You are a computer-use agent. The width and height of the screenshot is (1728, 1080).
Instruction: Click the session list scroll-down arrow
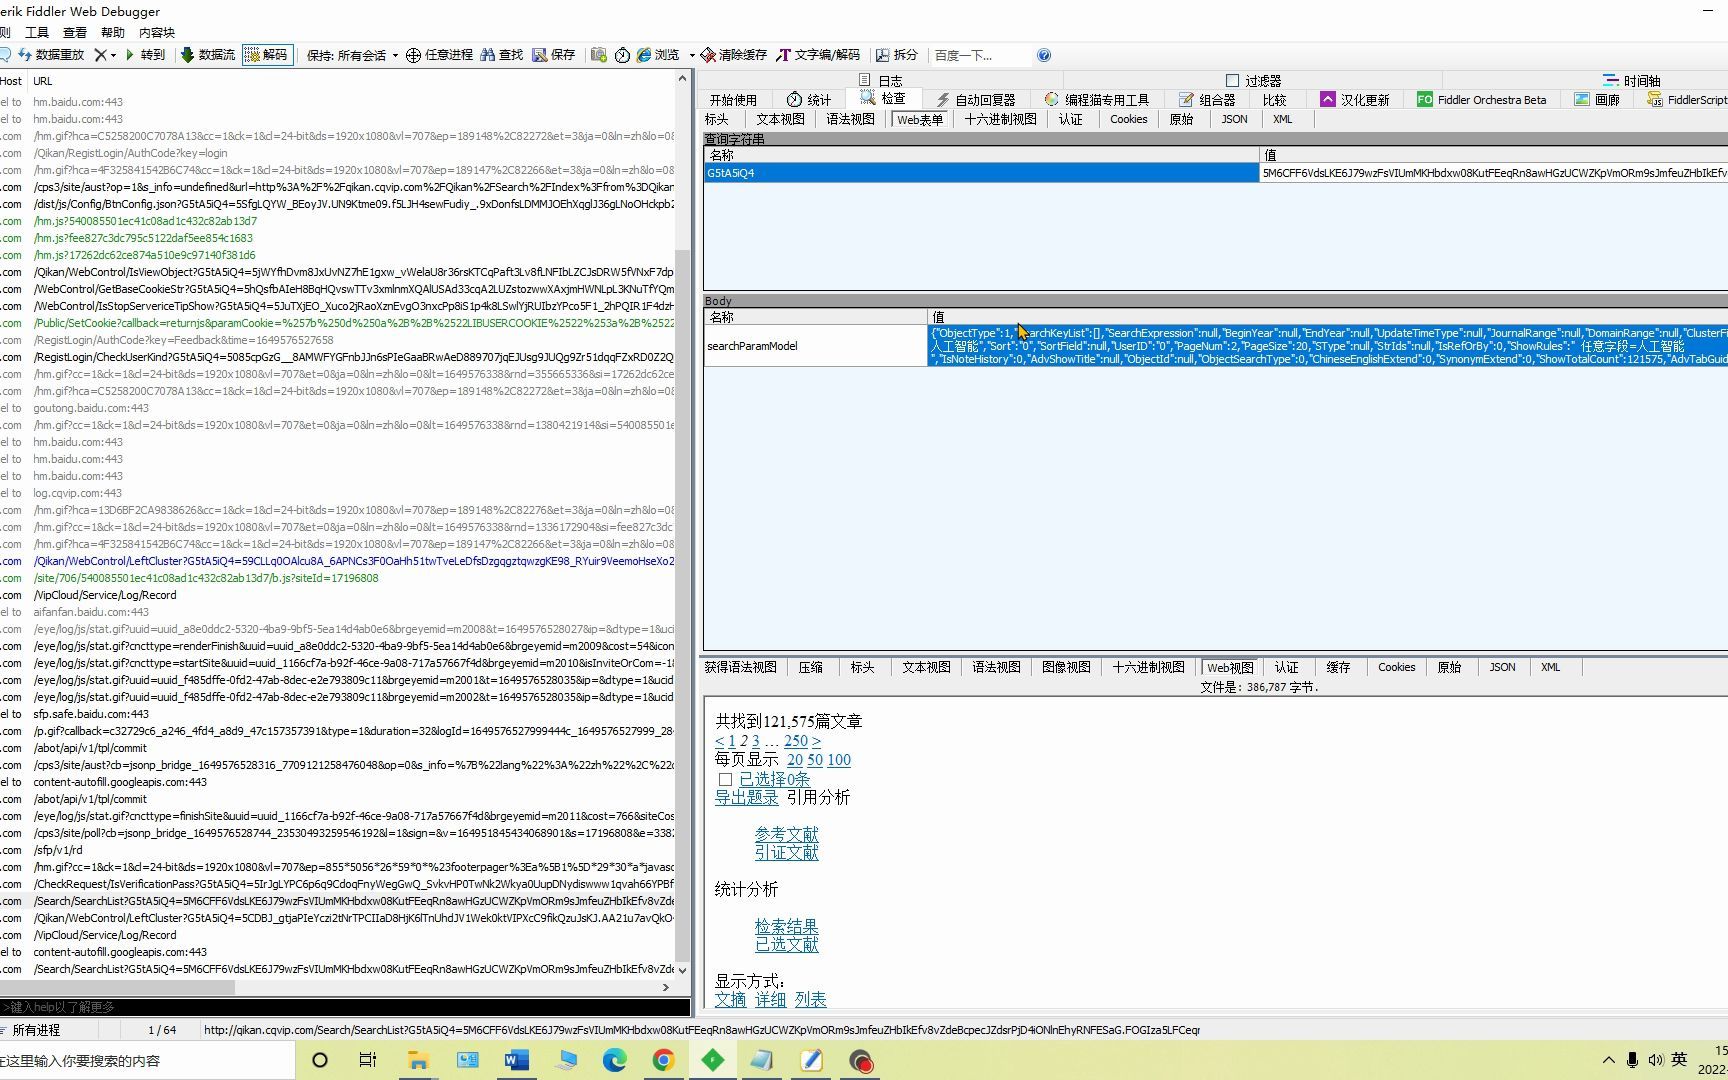683,969
